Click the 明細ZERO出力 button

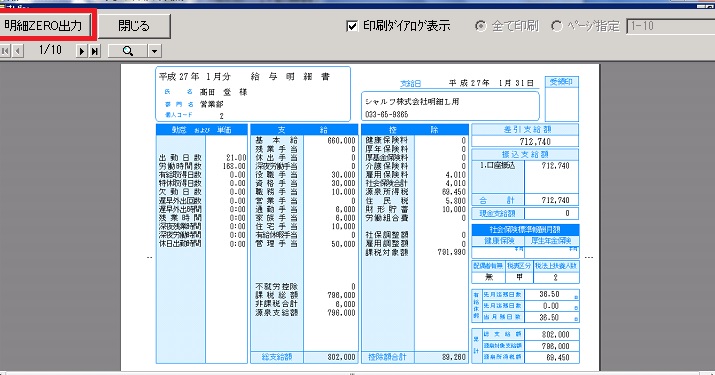(44, 25)
